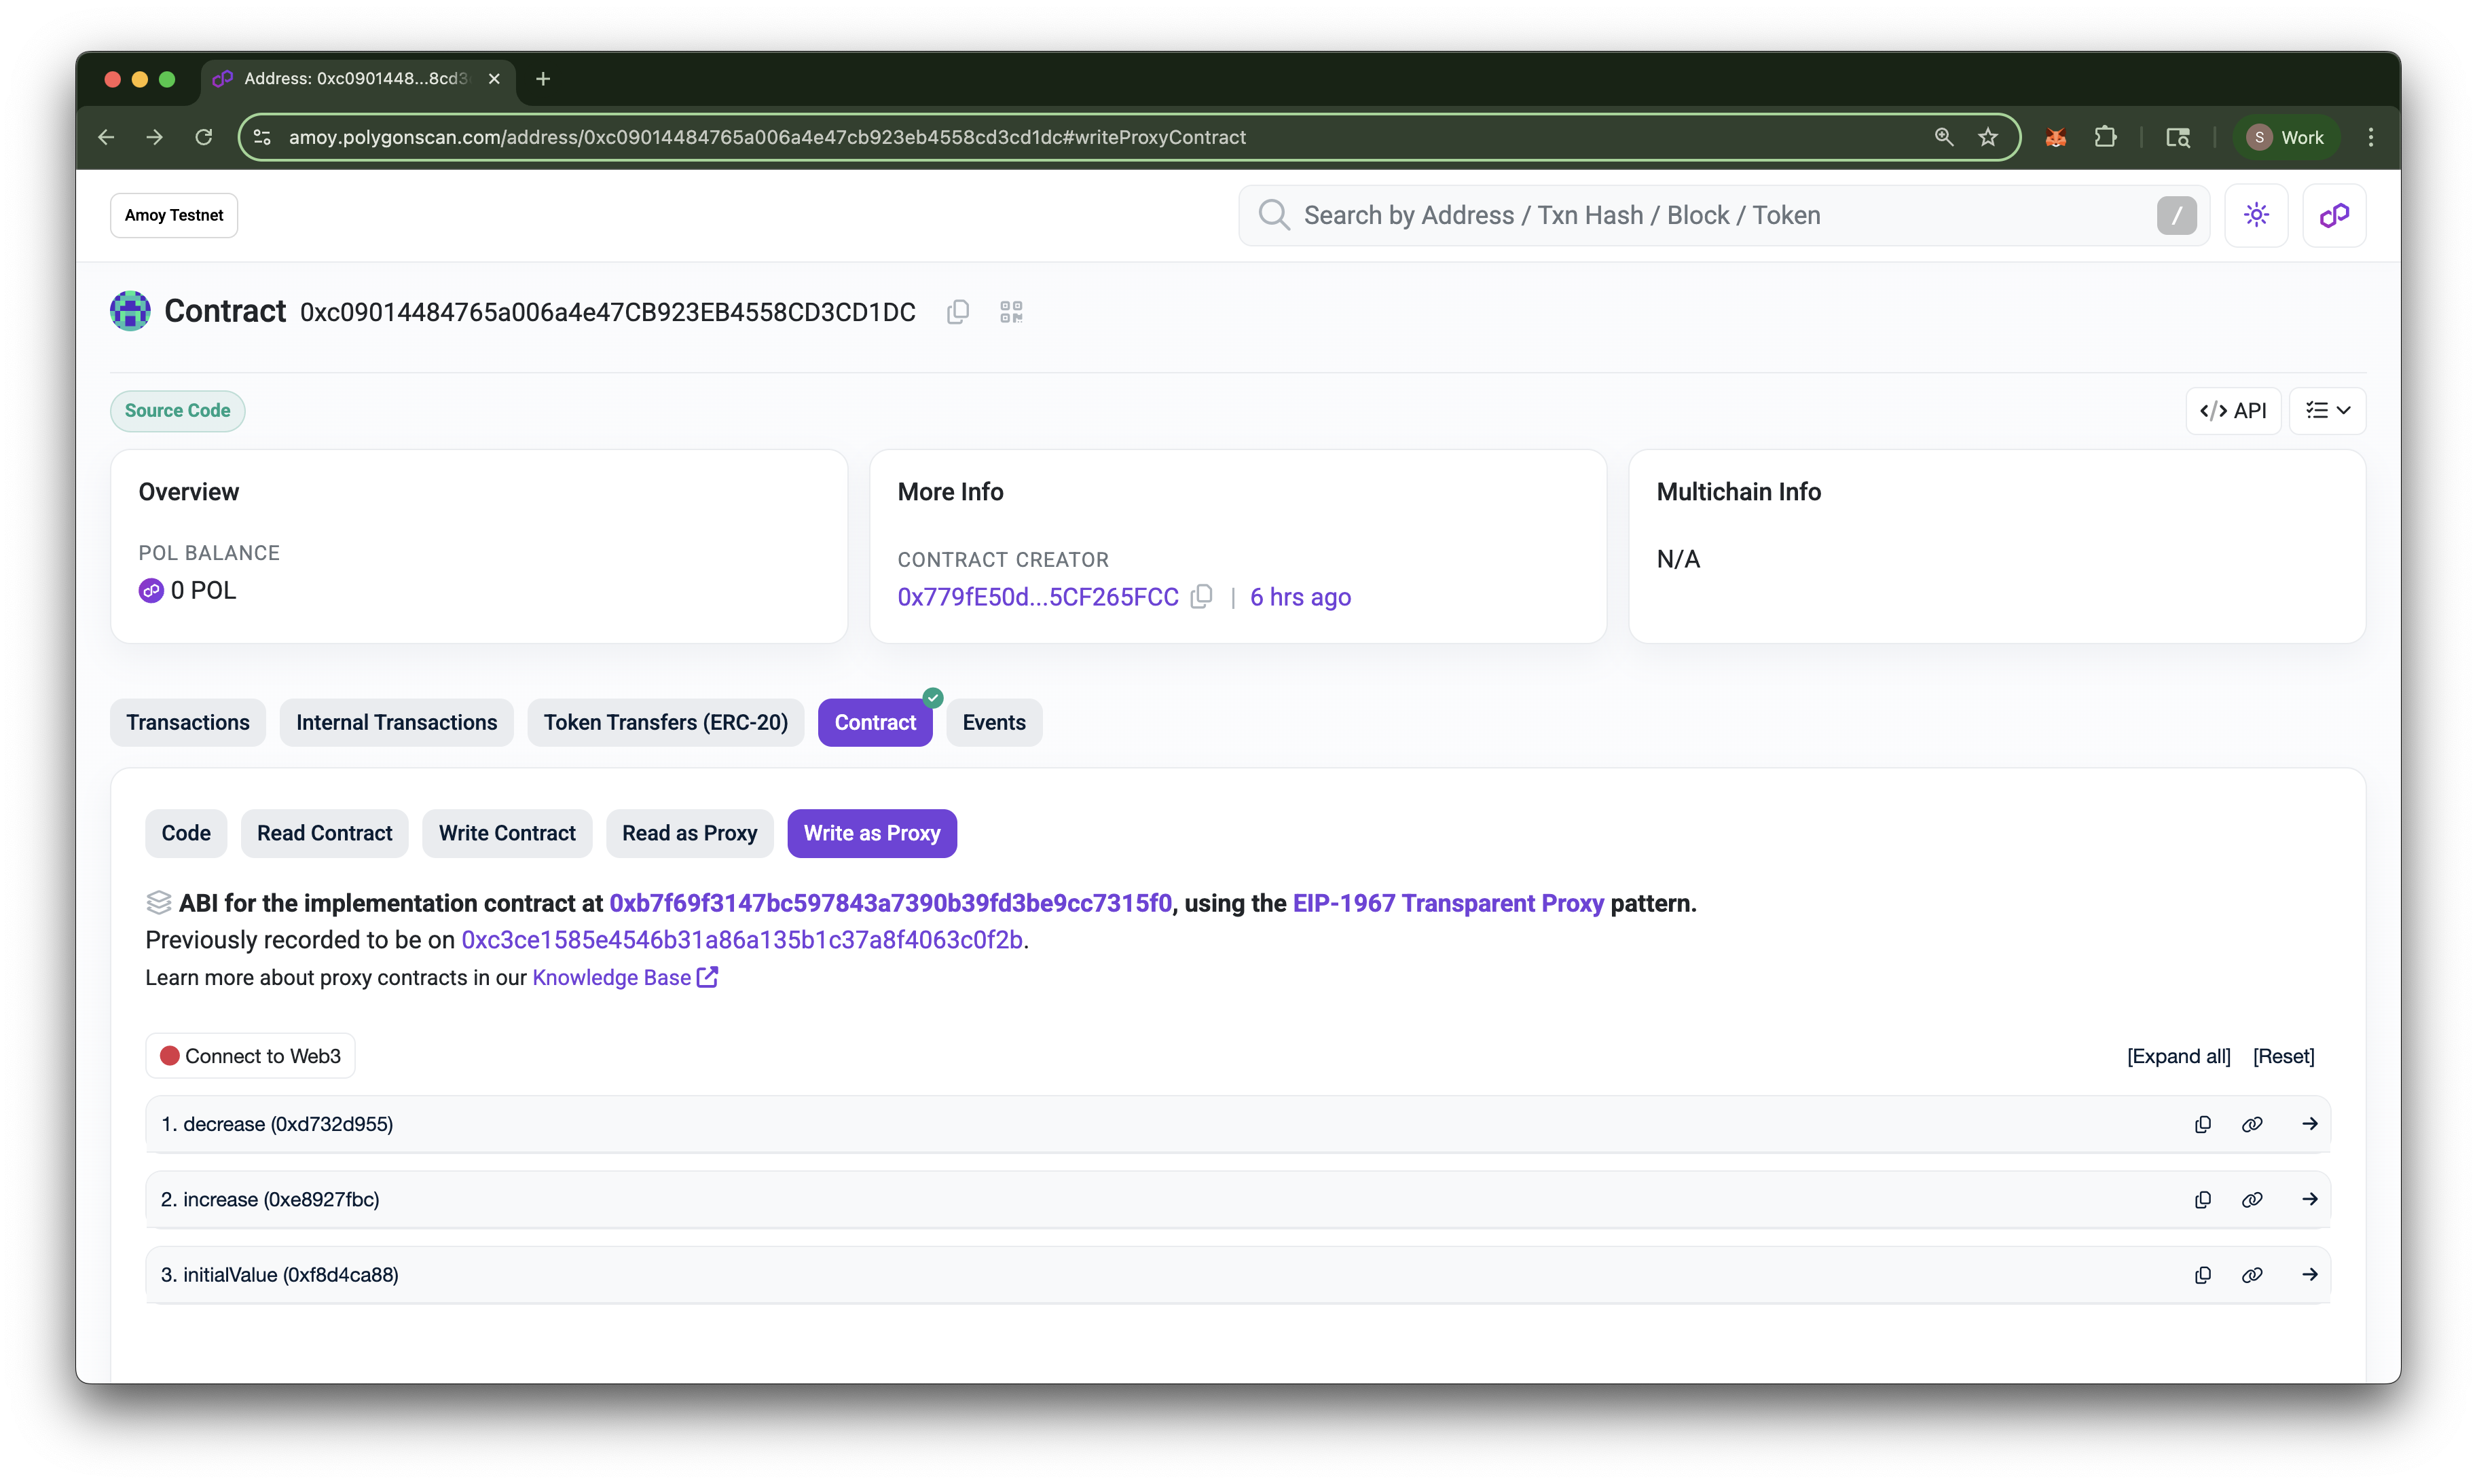The image size is (2477, 1484).
Task: Open MetaMask fox extension icon
Action: click(x=2055, y=138)
